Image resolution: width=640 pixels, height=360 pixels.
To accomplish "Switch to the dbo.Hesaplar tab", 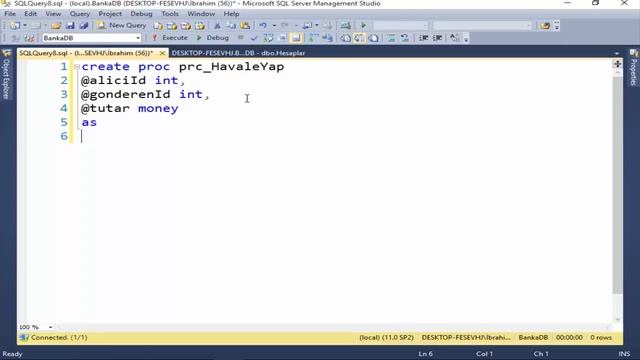I will 238,53.
